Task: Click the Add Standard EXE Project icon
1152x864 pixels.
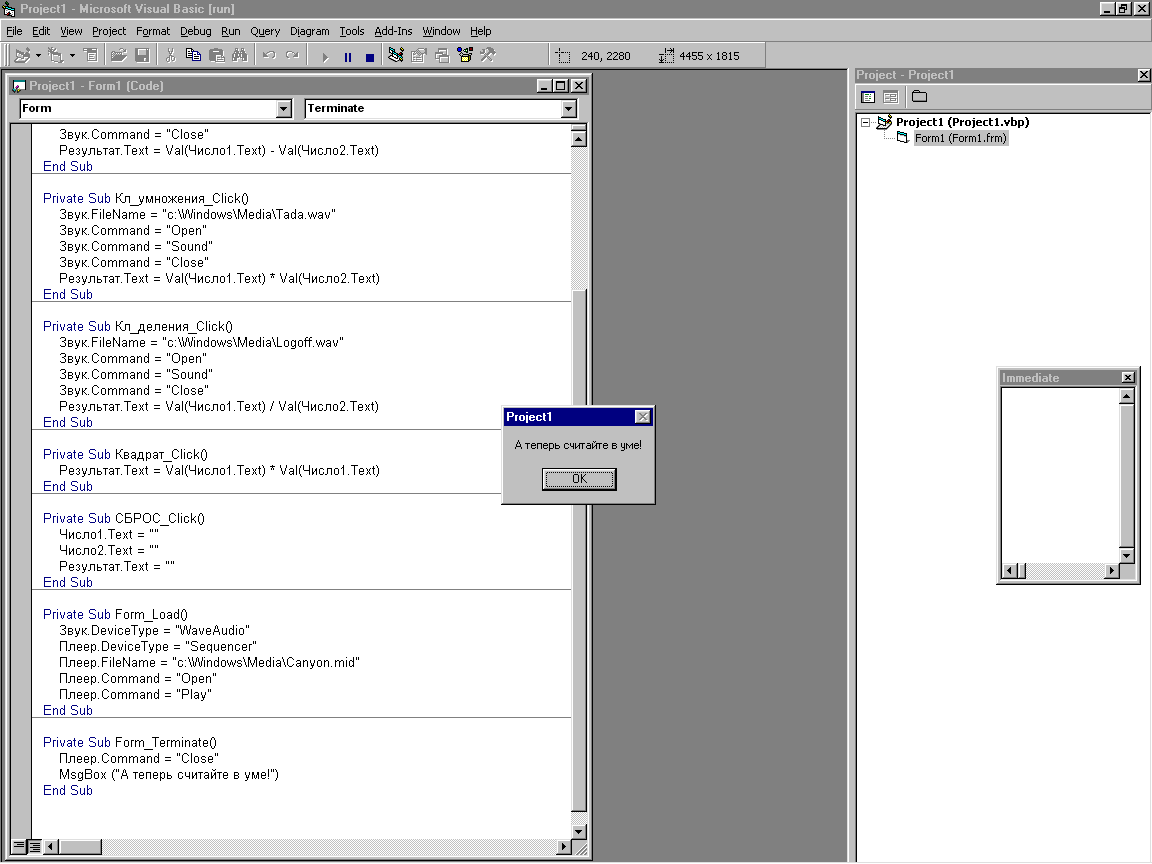Action: [22, 55]
